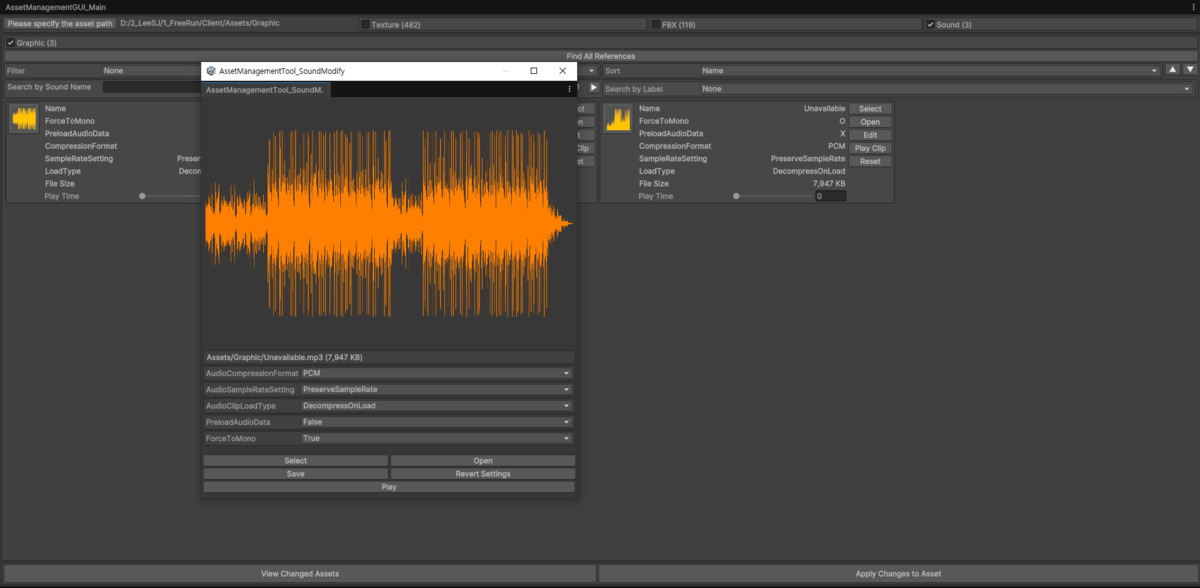Enable the Texture (482) checkbox
This screenshot has height=588, width=1200.
pos(365,24)
